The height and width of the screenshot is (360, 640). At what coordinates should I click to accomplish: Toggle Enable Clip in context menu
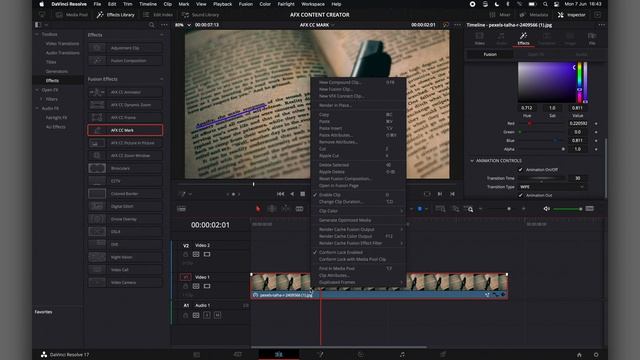358,195
